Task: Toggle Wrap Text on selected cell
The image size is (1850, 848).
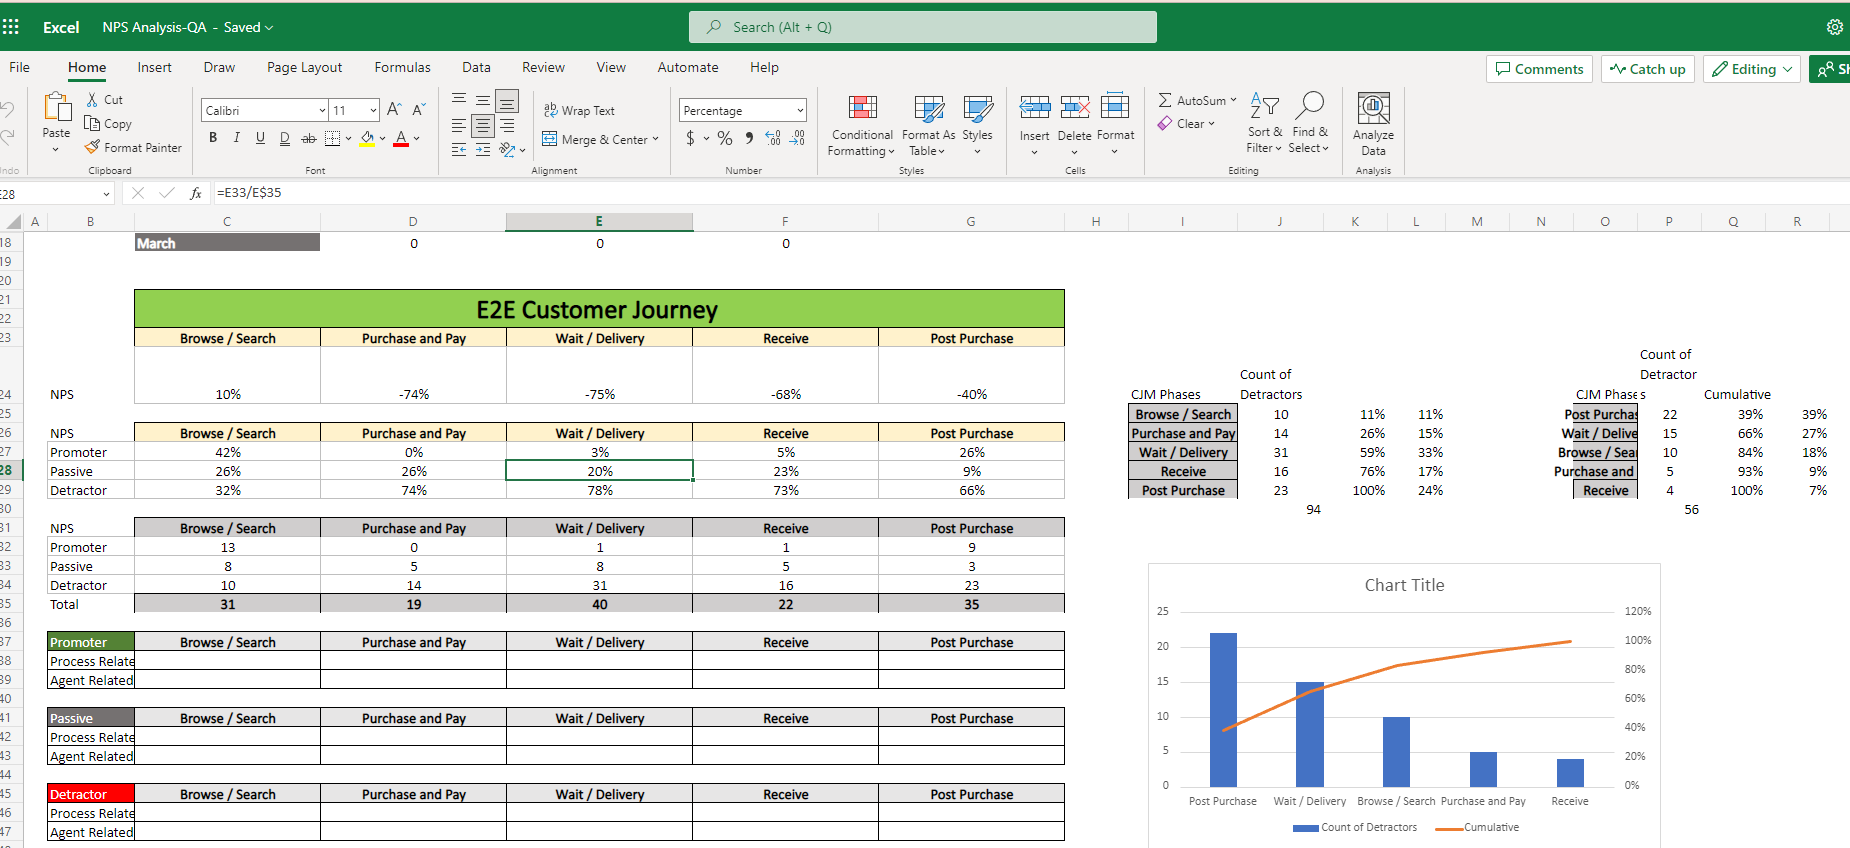Action: tap(579, 110)
